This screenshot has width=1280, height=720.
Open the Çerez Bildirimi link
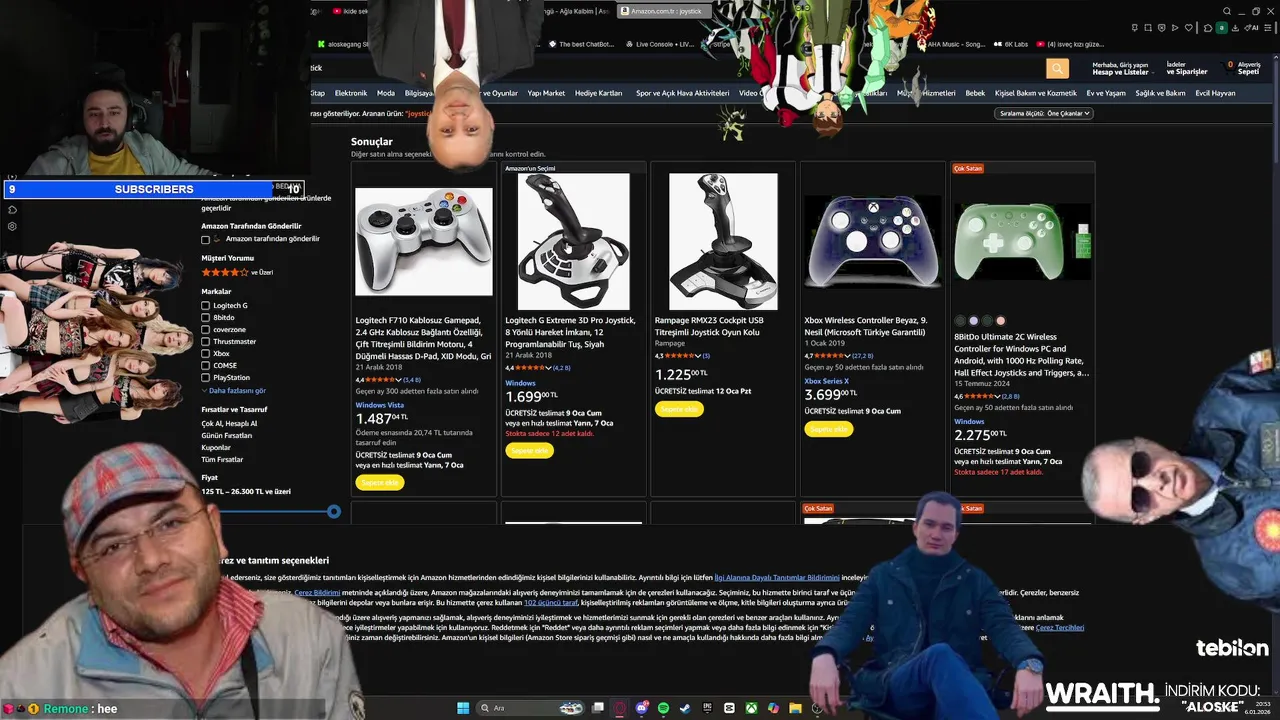[317, 592]
